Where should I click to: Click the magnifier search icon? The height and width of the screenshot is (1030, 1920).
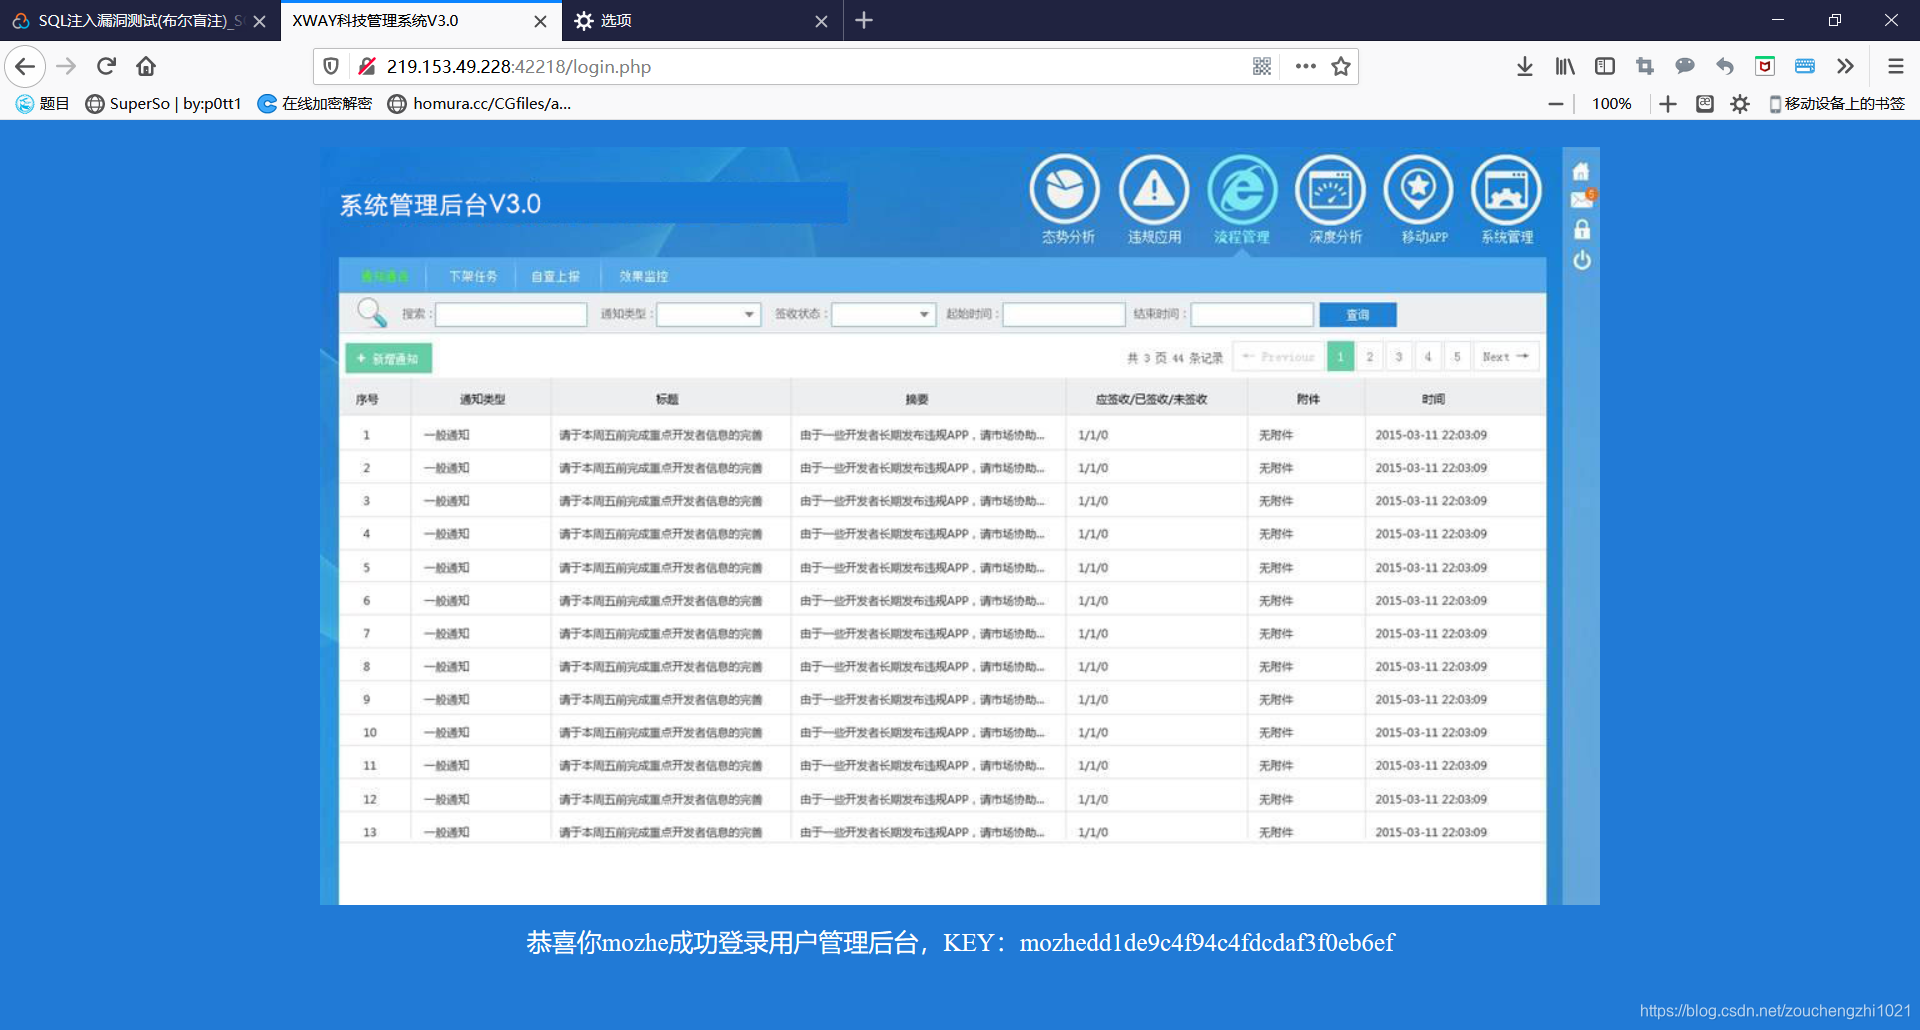point(371,313)
